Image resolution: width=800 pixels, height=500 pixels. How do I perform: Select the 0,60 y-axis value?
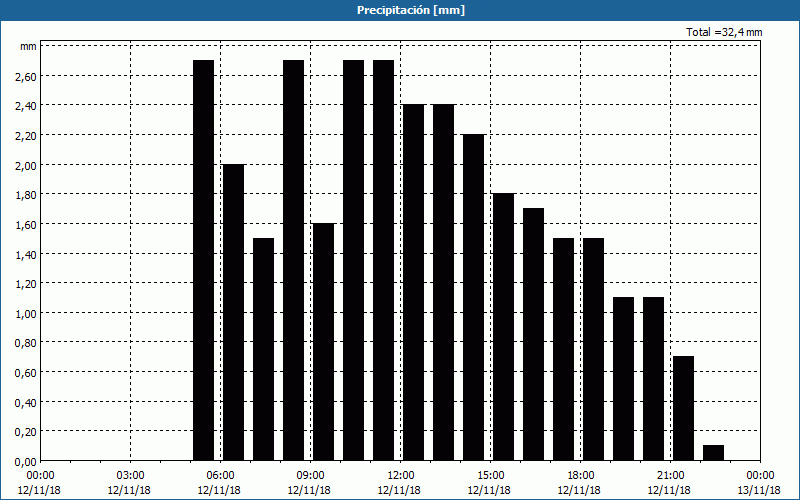(26, 372)
